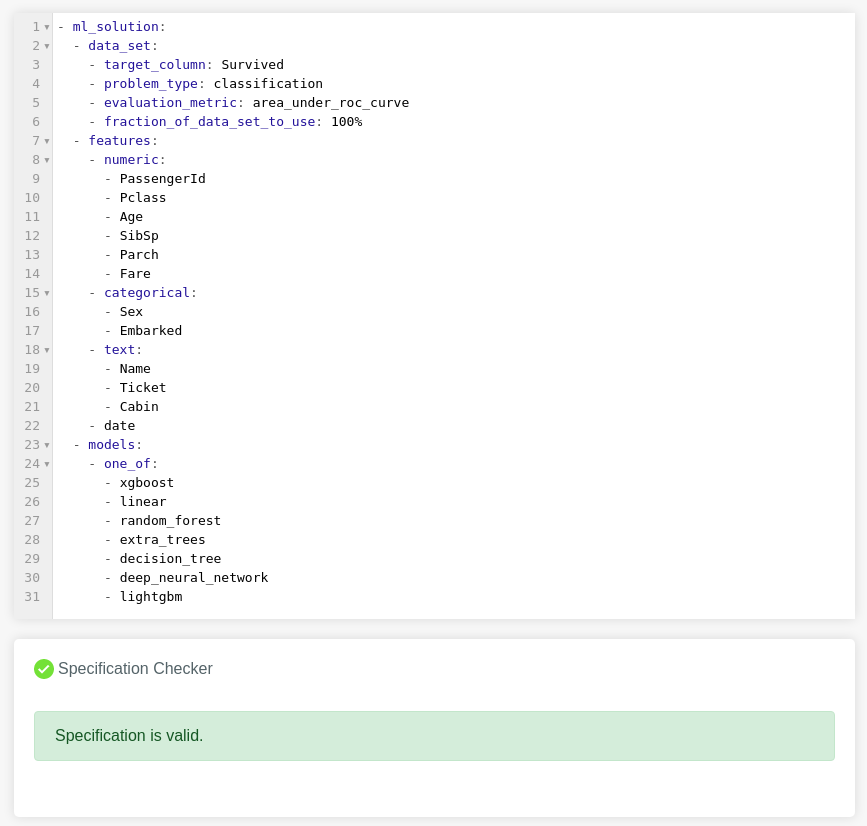The height and width of the screenshot is (826, 867).
Task: Place cursor on area_under_roc_curve value
Action: (x=331, y=103)
